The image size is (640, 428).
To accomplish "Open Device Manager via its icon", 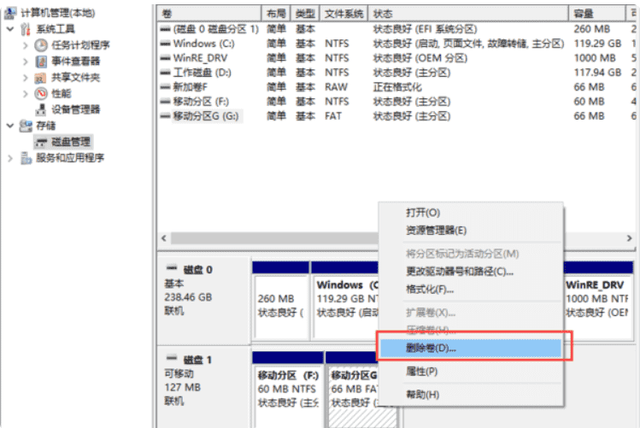I will click(41, 109).
